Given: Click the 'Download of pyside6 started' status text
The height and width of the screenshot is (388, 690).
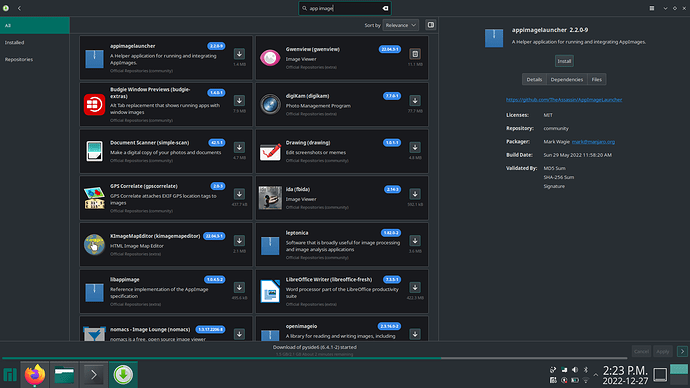Looking at the screenshot, I should [x=315, y=347].
